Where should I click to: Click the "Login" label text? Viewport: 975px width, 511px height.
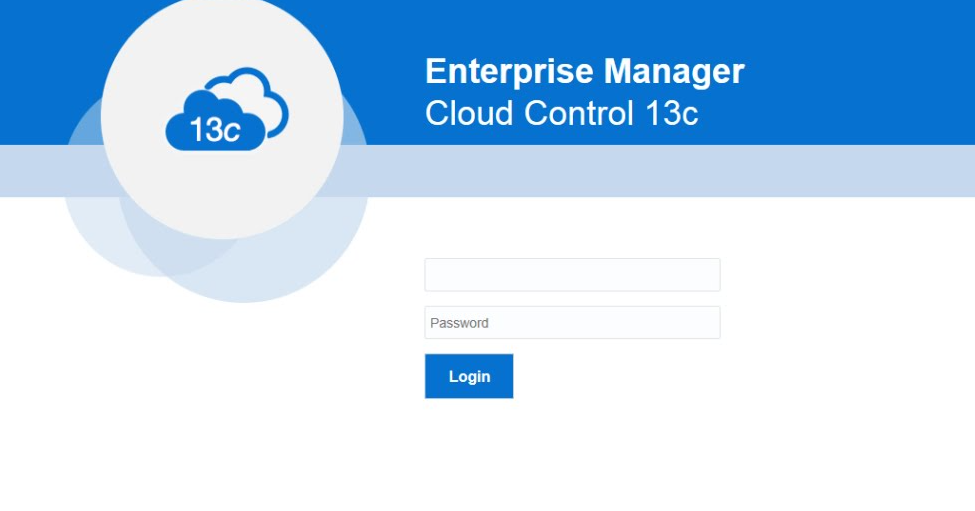(469, 377)
